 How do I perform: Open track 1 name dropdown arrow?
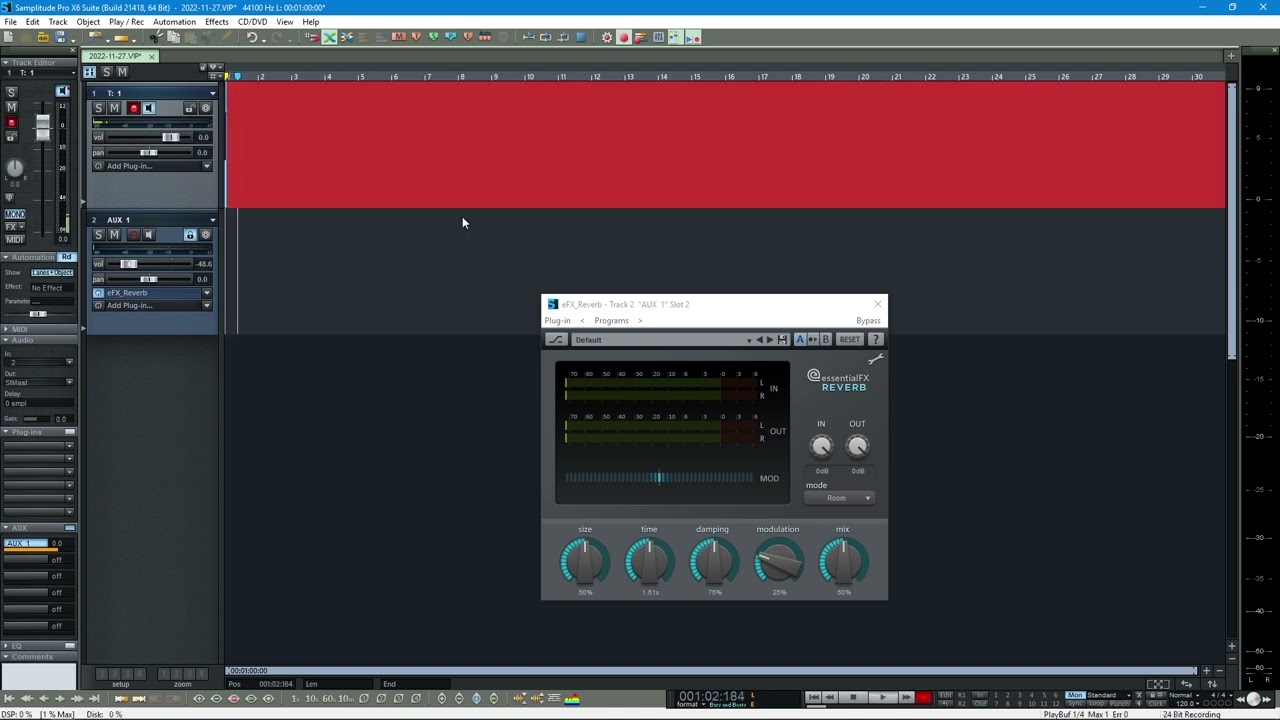tap(212, 93)
